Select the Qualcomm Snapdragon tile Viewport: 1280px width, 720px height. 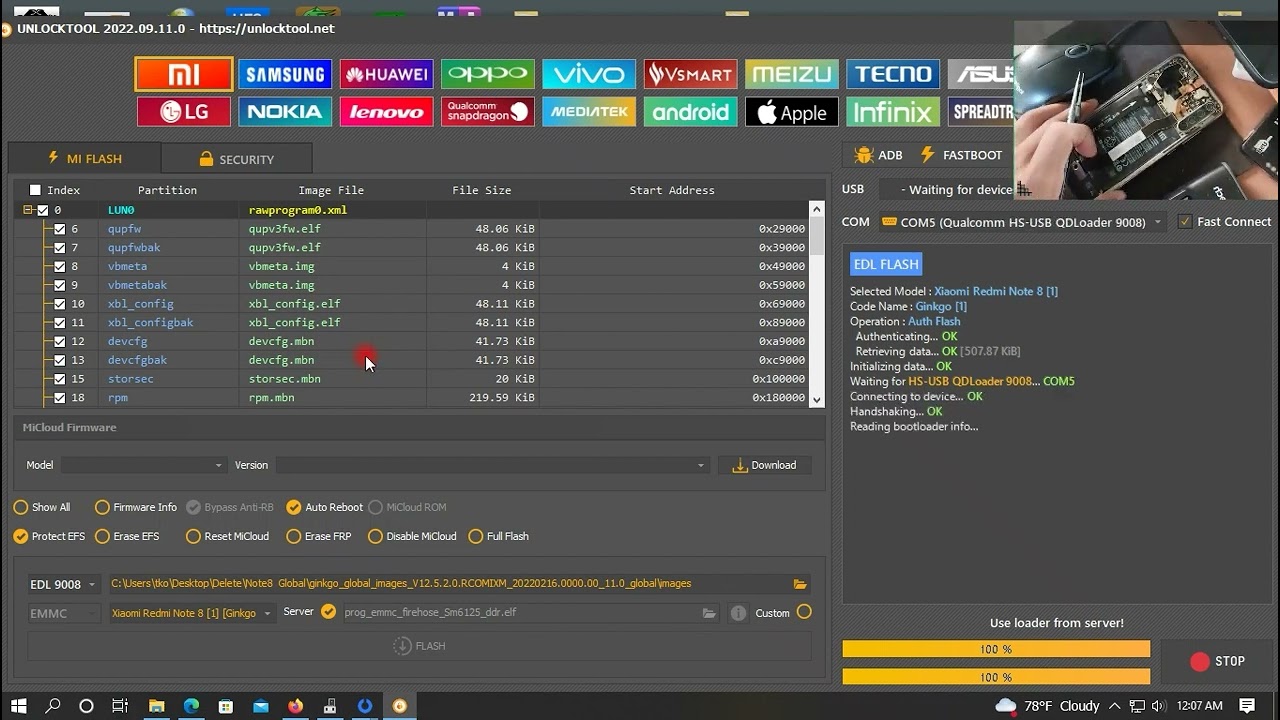488,112
